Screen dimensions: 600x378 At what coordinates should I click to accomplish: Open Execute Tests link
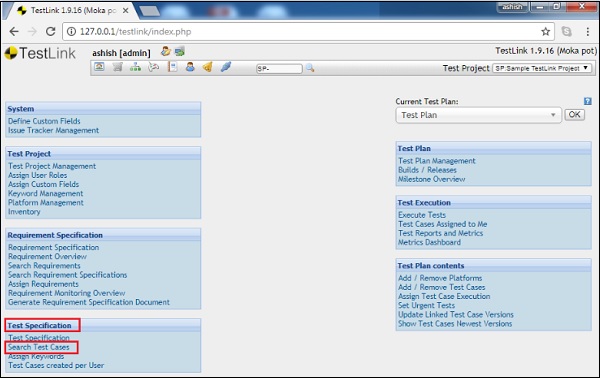(422, 215)
